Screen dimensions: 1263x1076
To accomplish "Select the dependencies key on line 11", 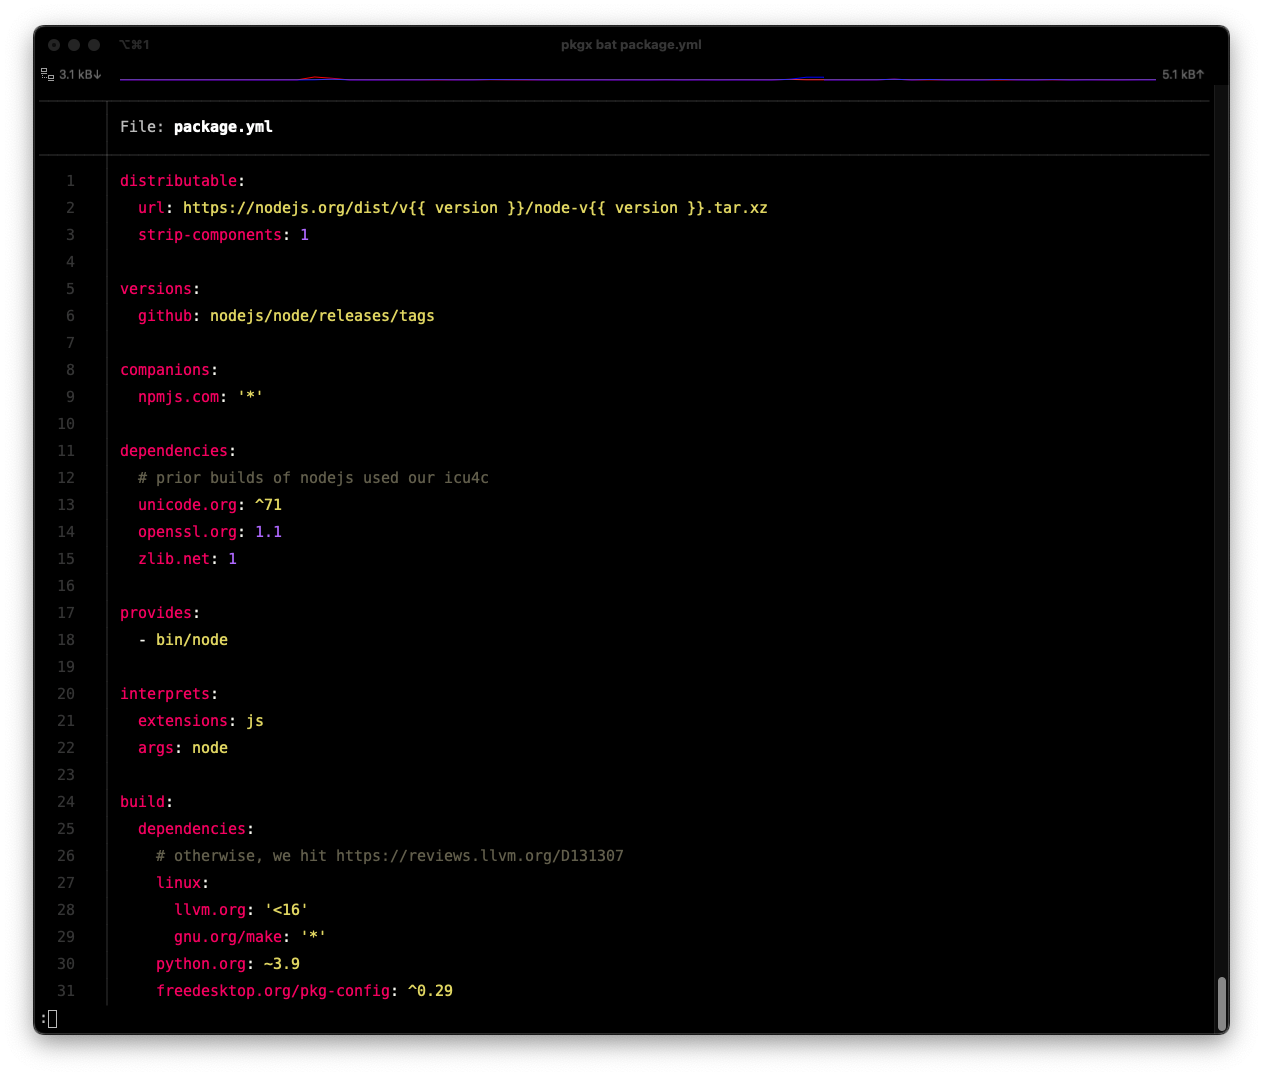I will click(174, 450).
